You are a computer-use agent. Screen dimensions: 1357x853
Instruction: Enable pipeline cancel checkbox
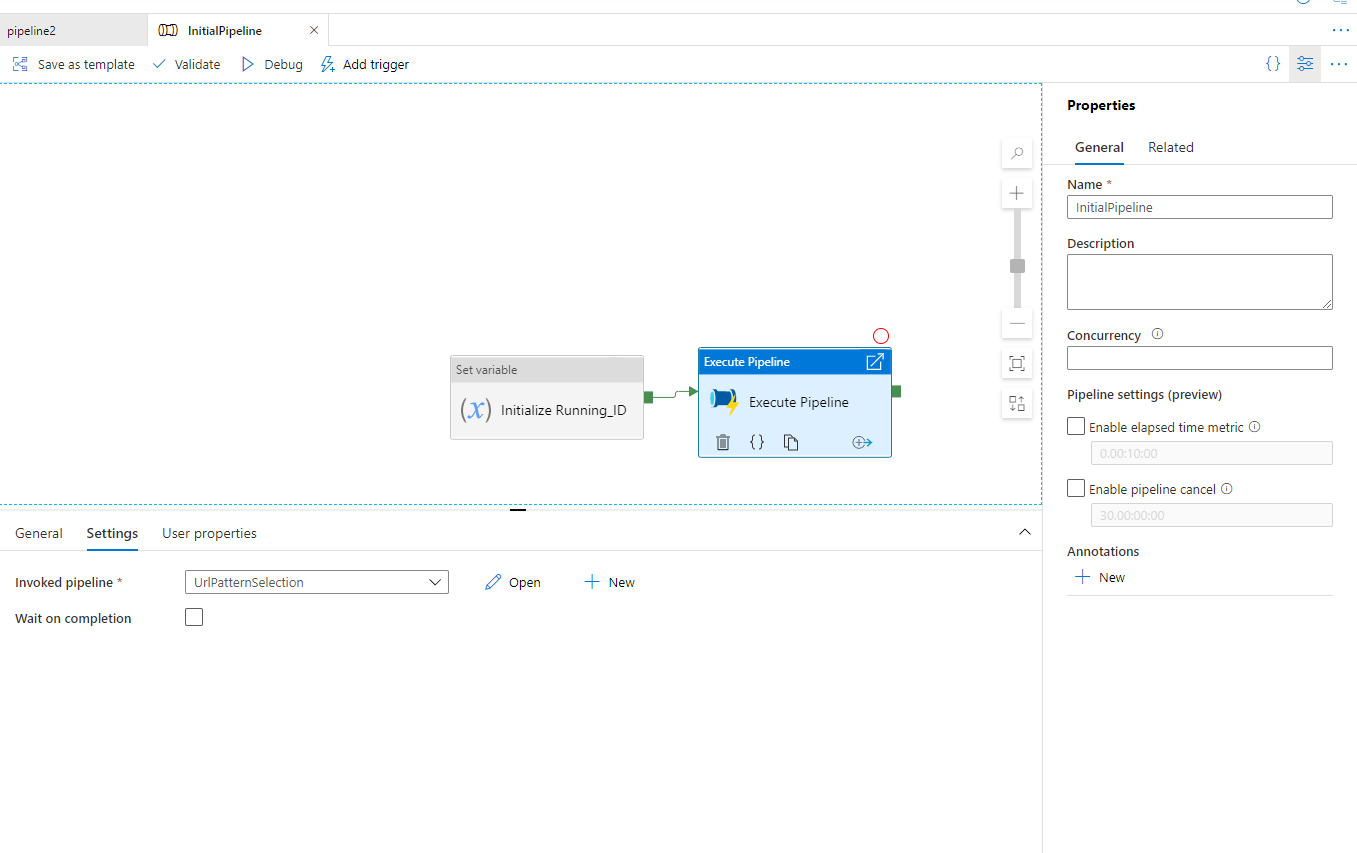click(1075, 488)
